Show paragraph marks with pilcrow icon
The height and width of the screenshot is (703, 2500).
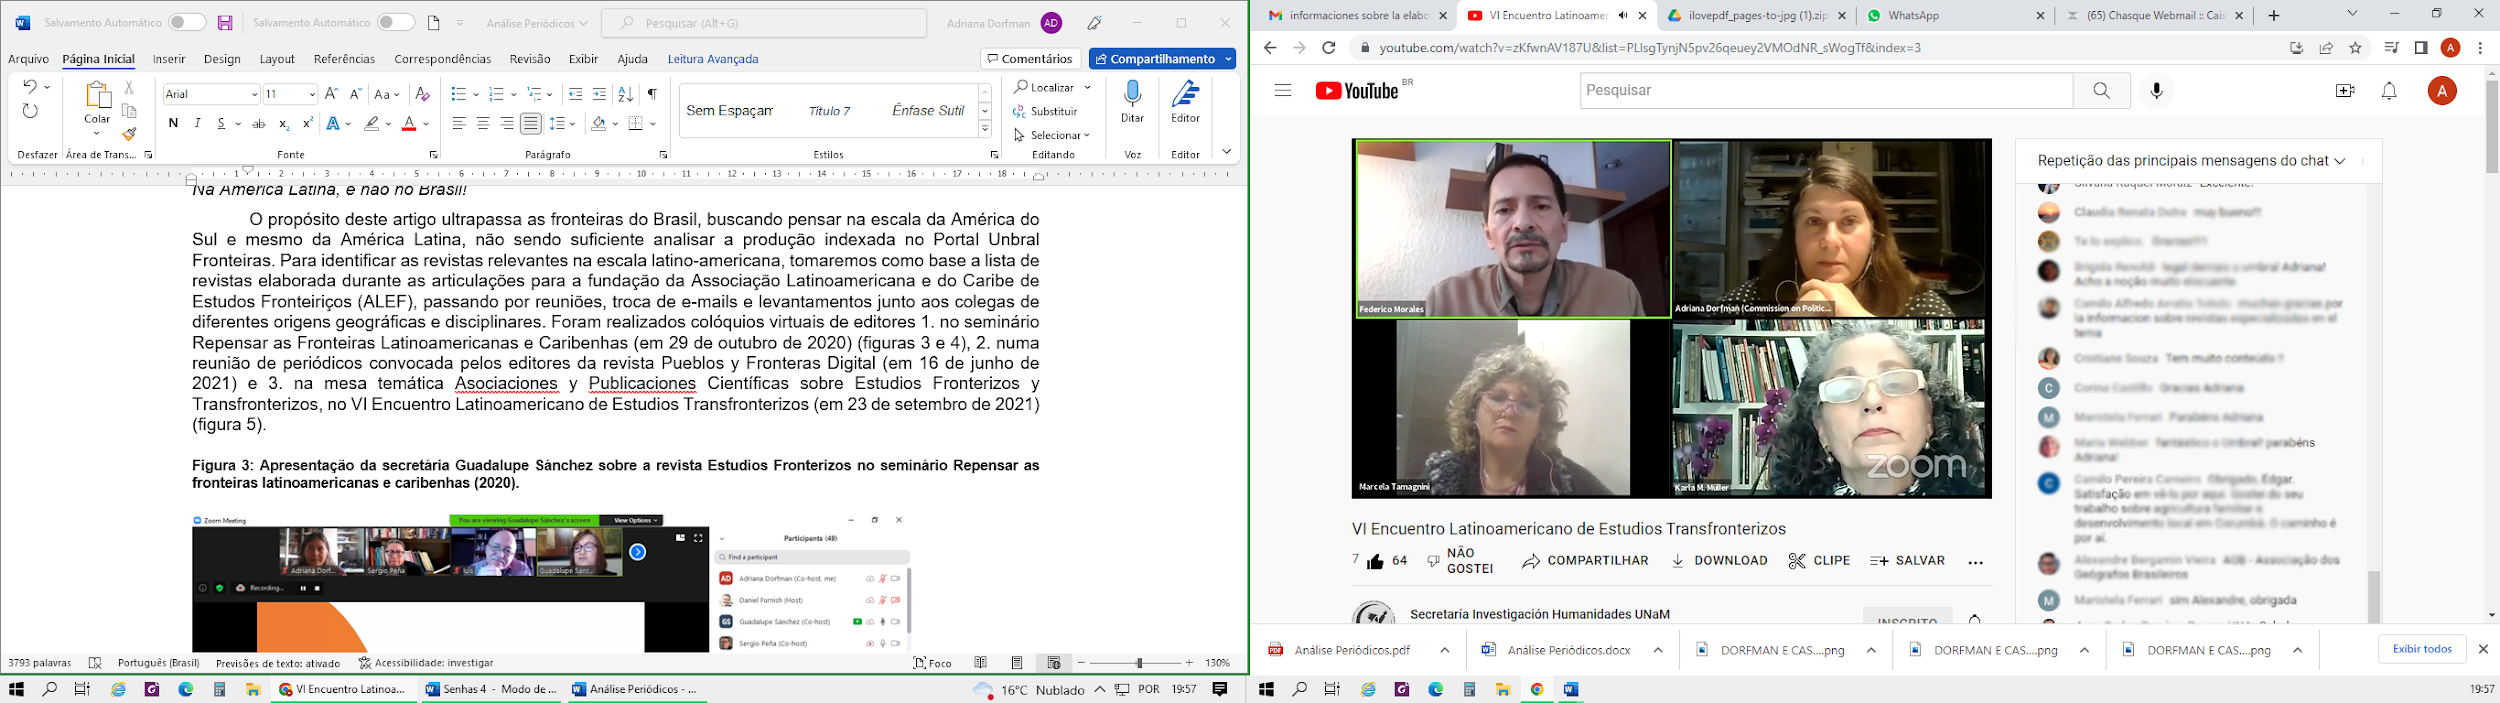652,94
